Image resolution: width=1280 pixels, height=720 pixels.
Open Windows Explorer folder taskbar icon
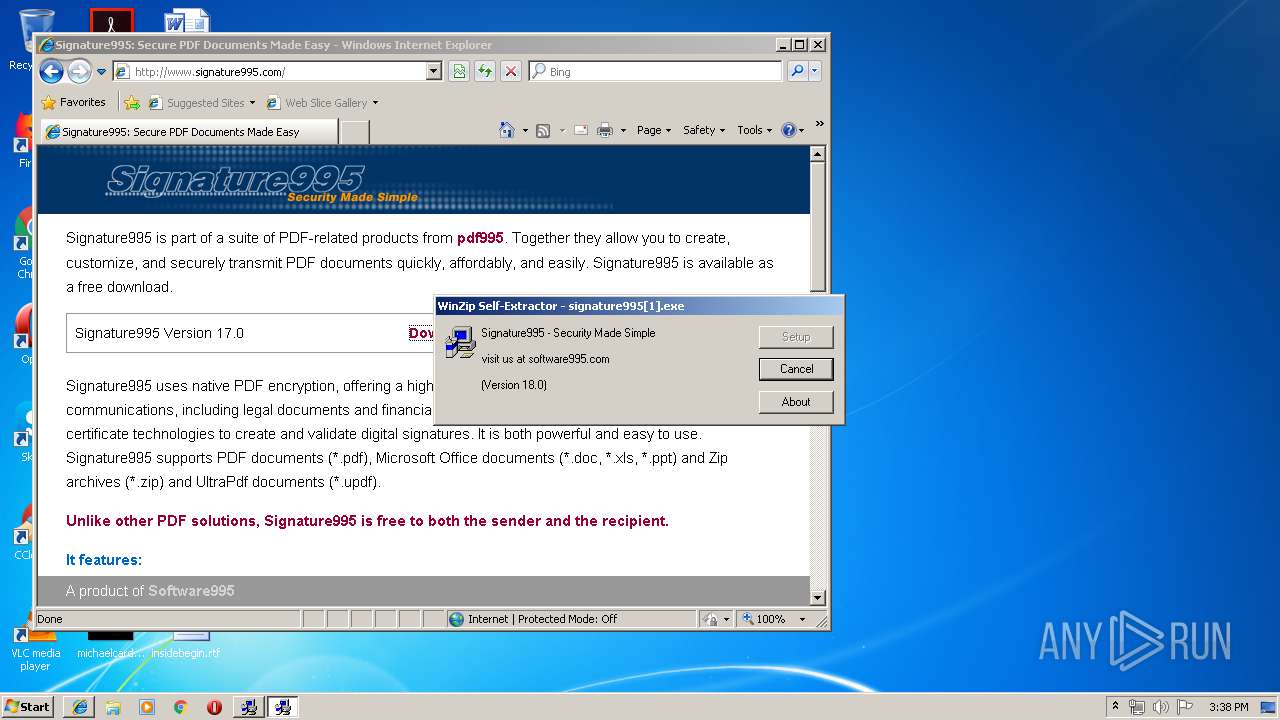(x=113, y=707)
